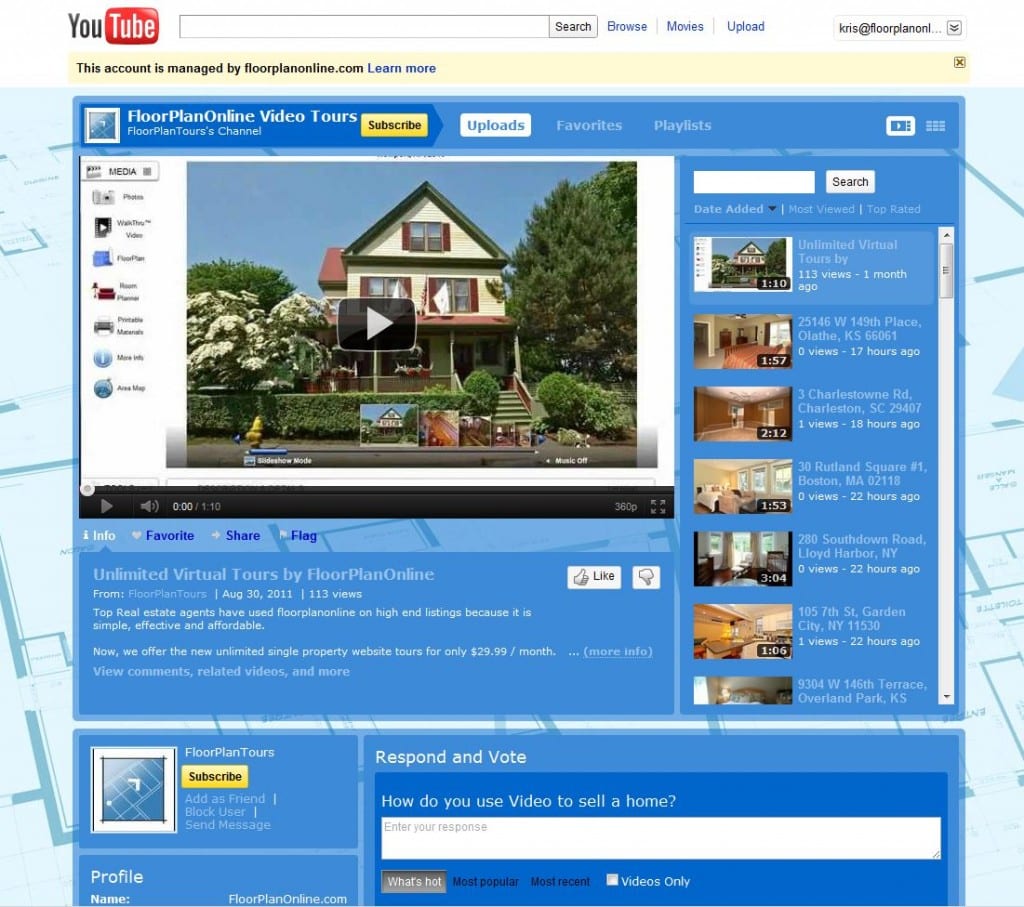Viewport: 1024px width, 907px height.
Task: Open the Info tab below the video
Action: [x=99, y=535]
